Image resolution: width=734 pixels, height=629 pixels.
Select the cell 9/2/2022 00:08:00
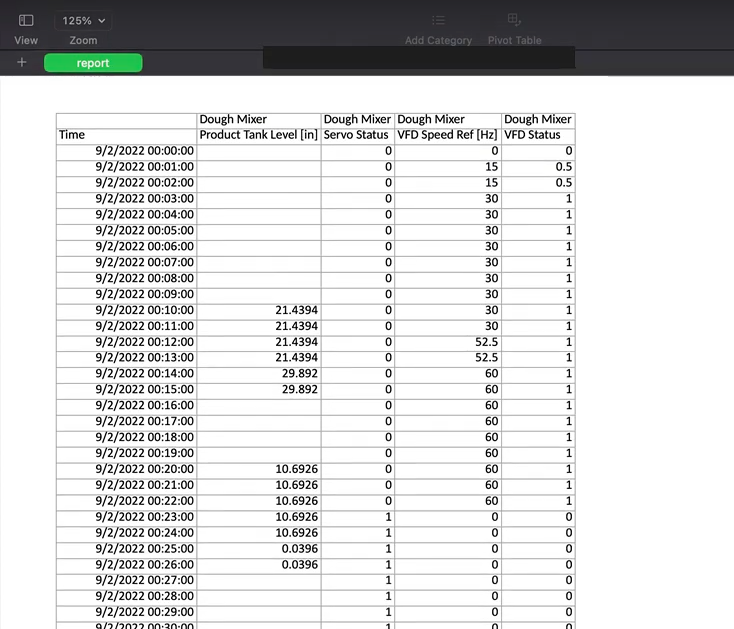click(x=126, y=278)
